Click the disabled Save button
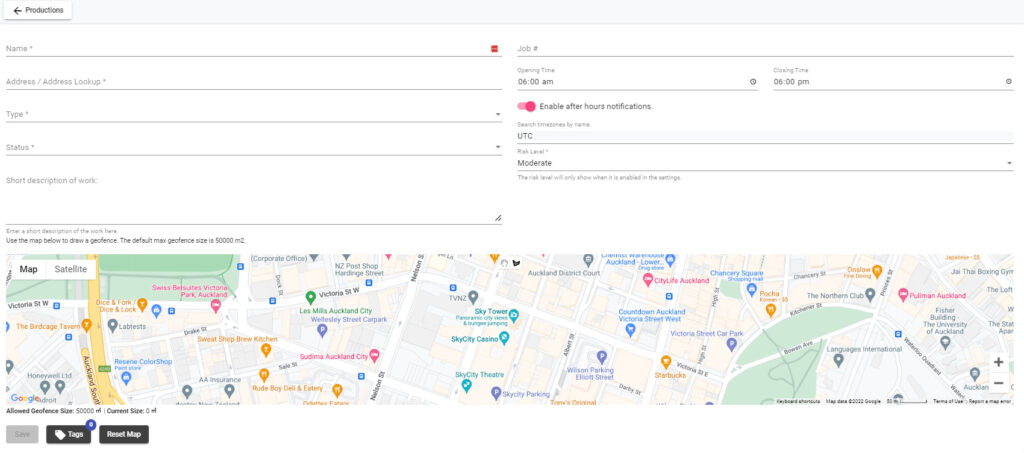 coord(22,434)
